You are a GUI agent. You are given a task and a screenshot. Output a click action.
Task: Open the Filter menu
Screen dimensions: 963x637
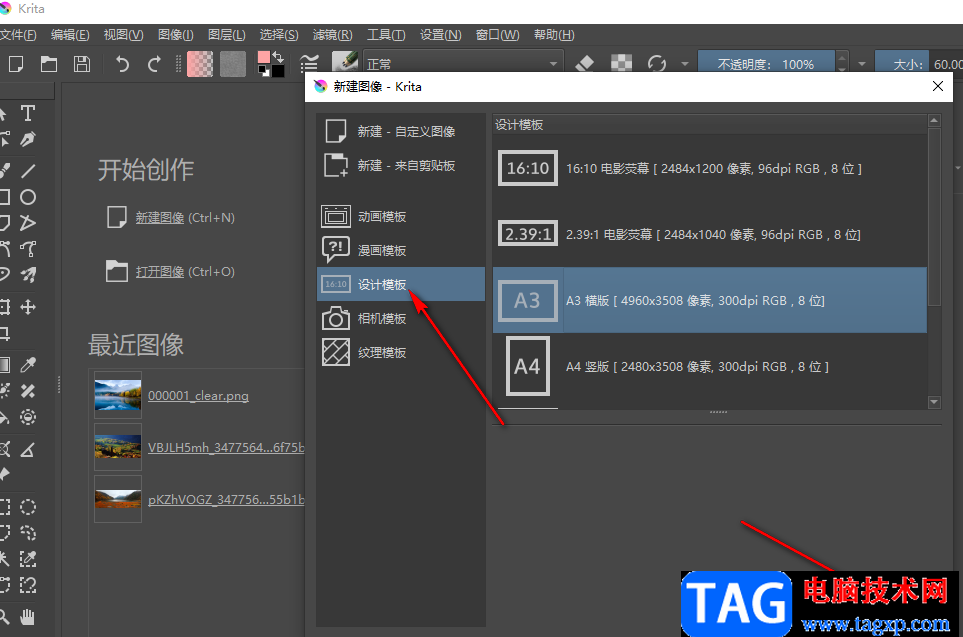(x=332, y=35)
